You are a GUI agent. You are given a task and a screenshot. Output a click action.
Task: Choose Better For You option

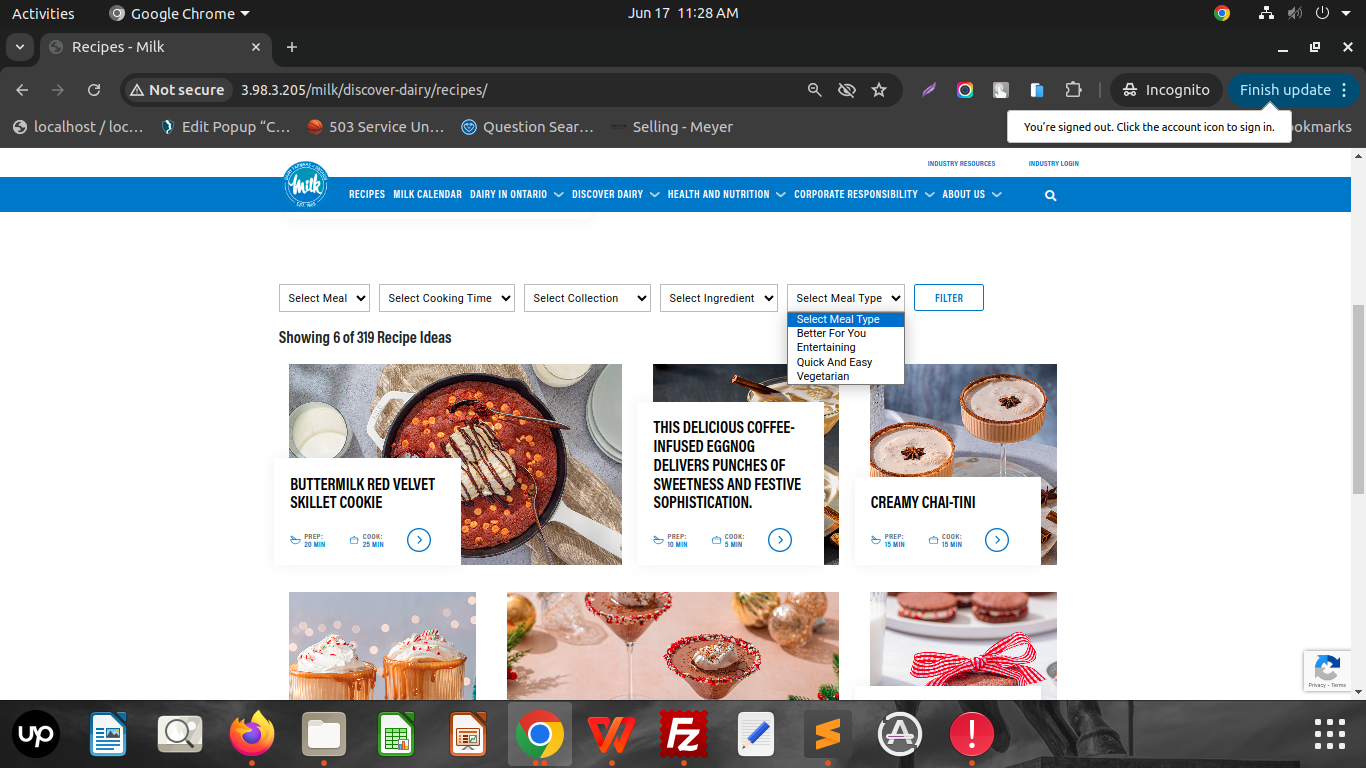[x=846, y=333]
